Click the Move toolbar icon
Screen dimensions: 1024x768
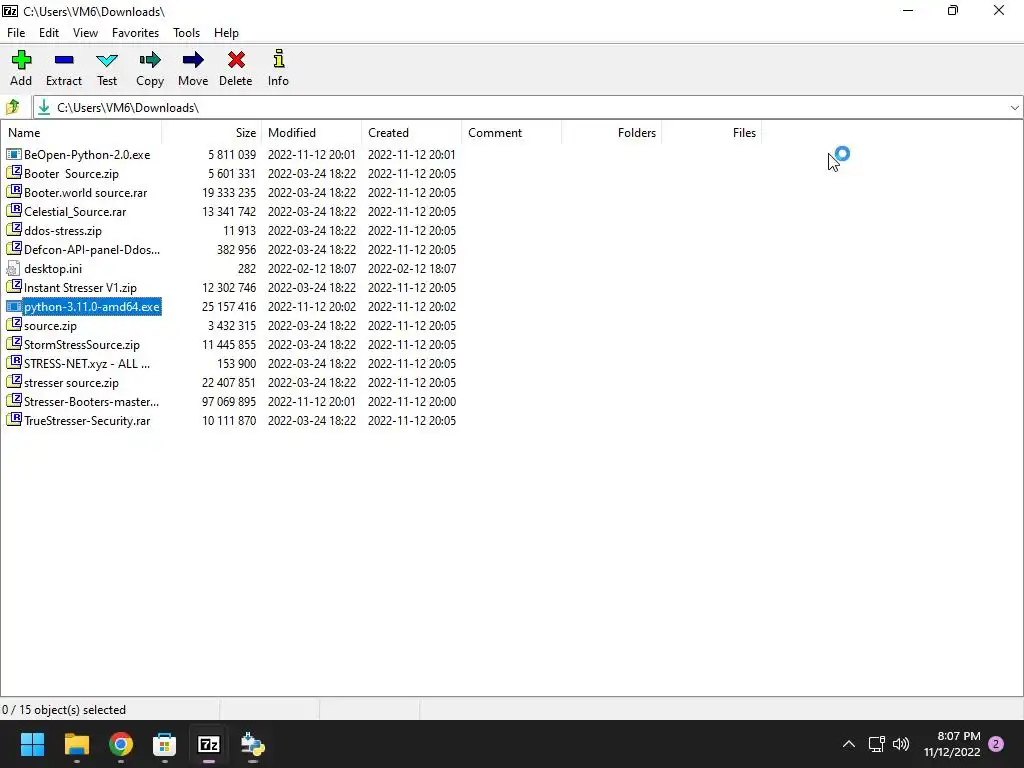tap(193, 60)
